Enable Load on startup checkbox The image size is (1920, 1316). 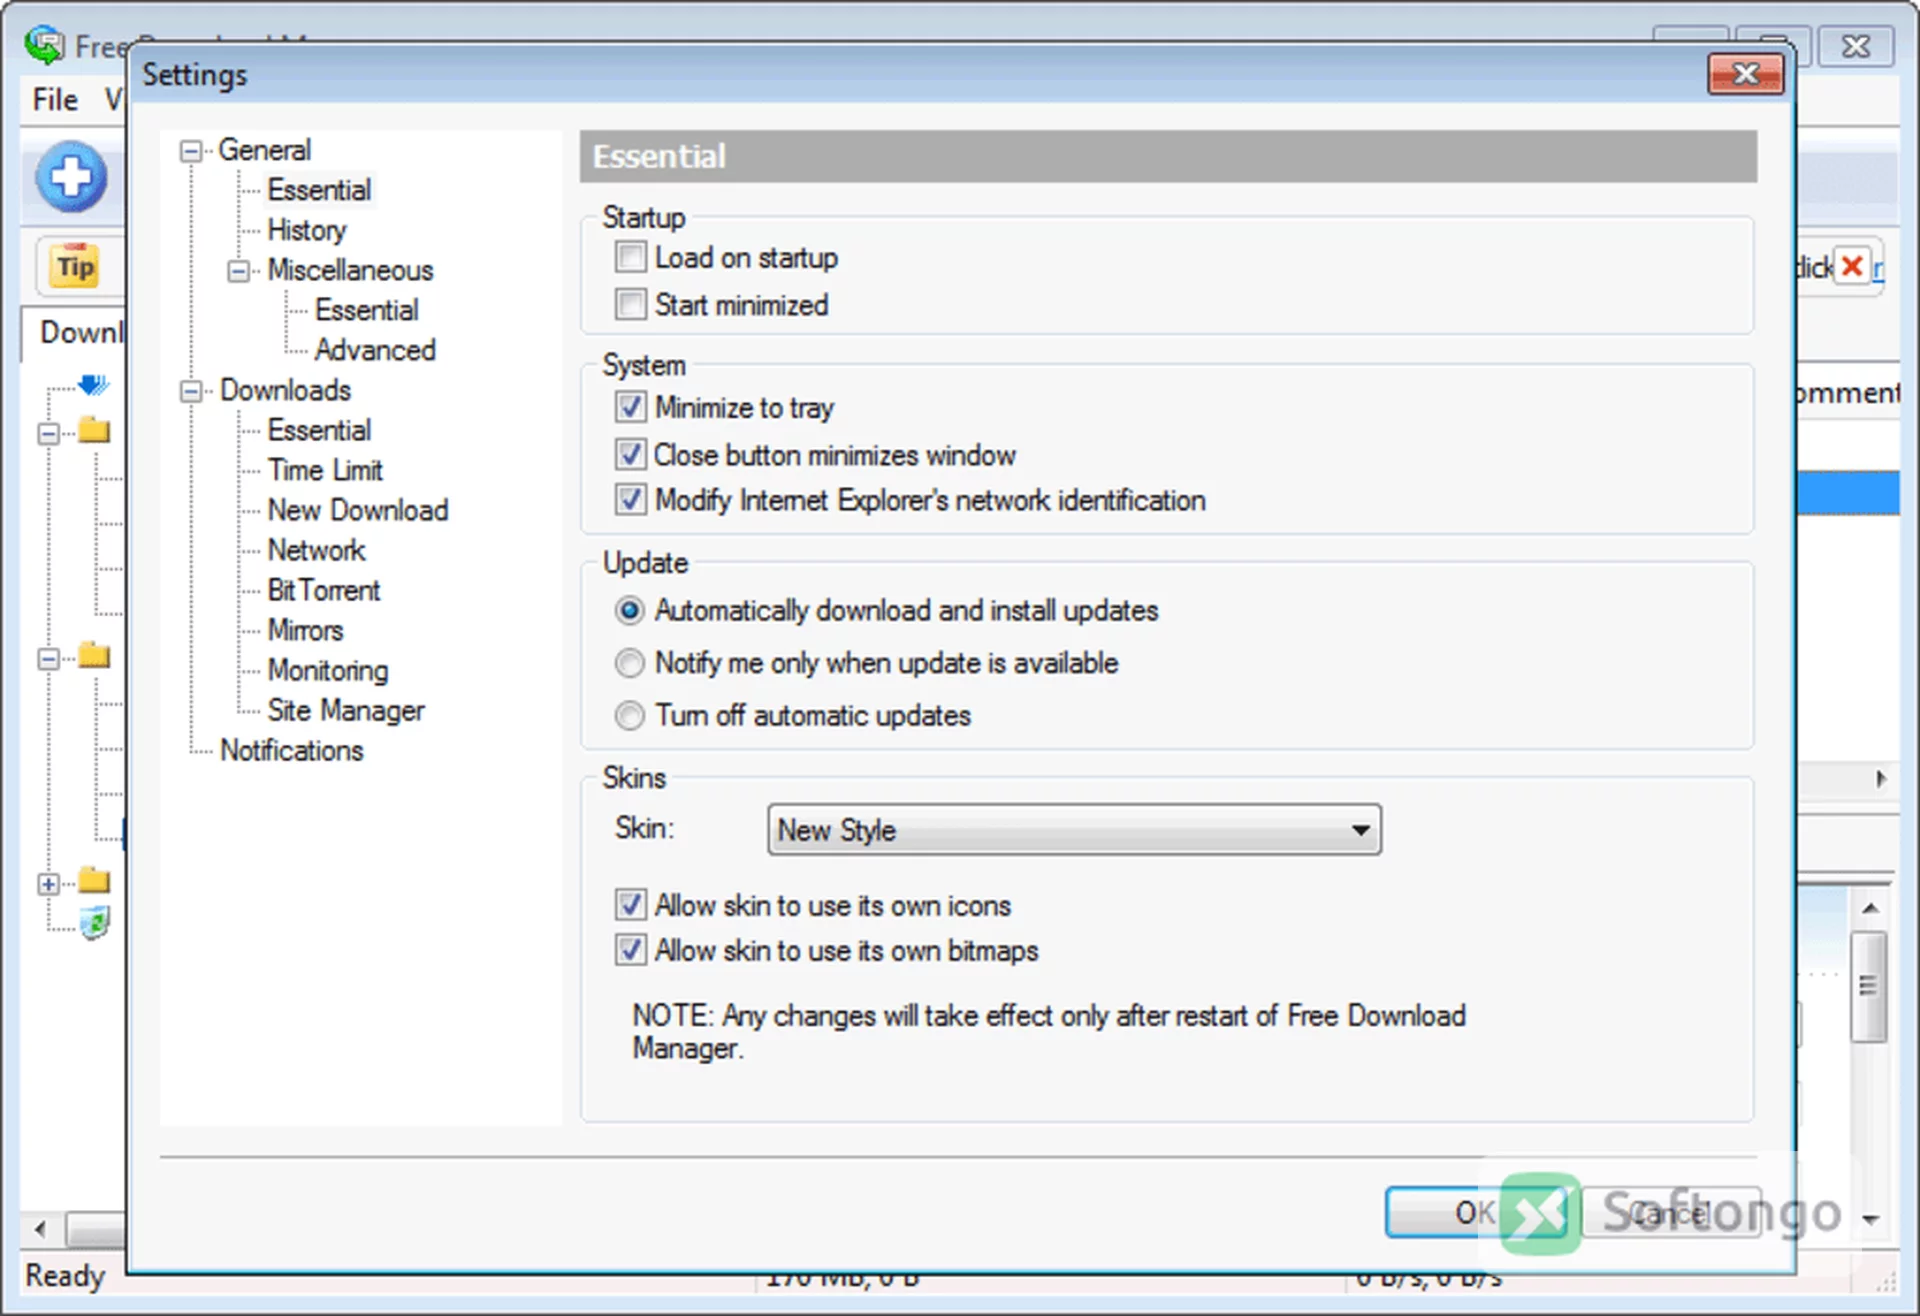pyautogui.click(x=631, y=257)
